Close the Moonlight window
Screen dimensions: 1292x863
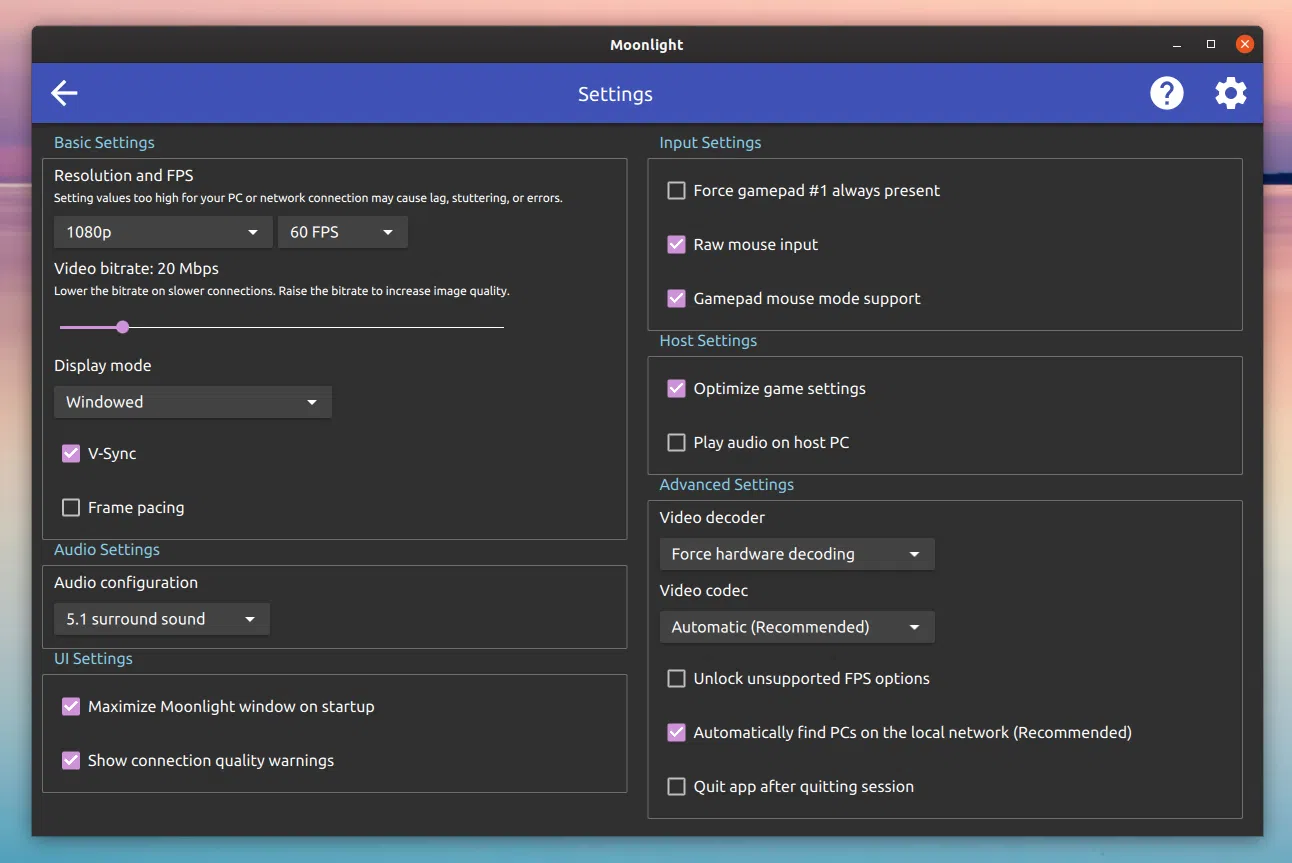click(x=1245, y=44)
